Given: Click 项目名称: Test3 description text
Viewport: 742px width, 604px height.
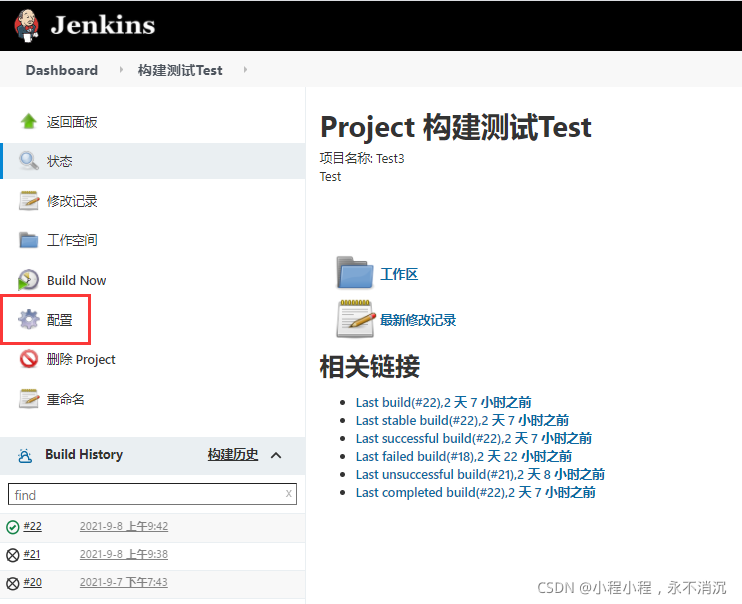Looking at the screenshot, I should click(x=362, y=158).
